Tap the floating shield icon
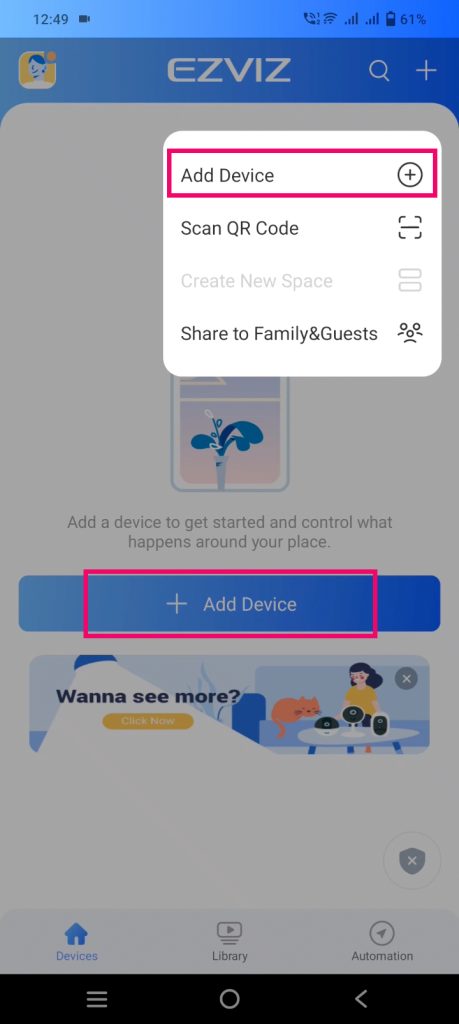459x1024 pixels. tap(412, 861)
